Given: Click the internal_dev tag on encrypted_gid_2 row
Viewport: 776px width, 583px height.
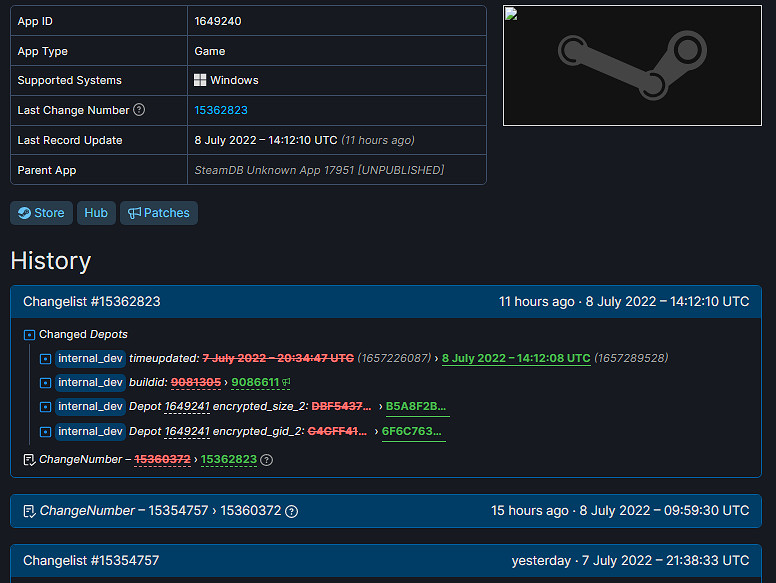Looking at the screenshot, I should pyautogui.click(x=91, y=432).
